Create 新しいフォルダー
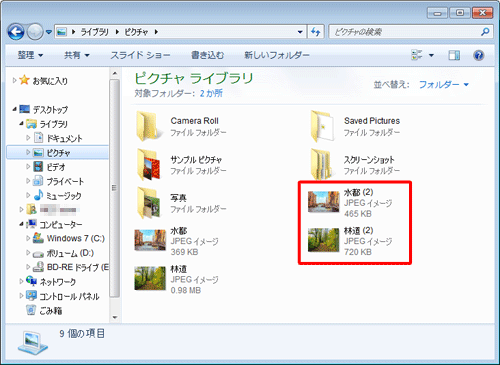500x365 pixels. [x=277, y=55]
